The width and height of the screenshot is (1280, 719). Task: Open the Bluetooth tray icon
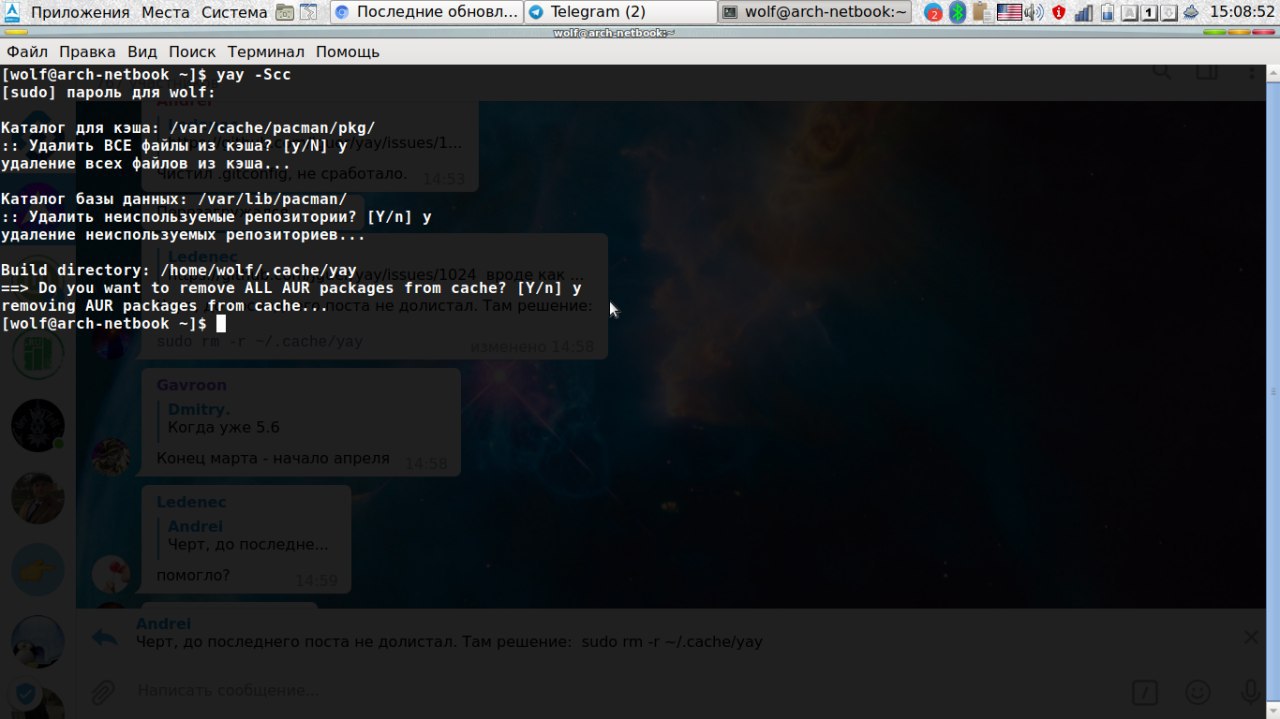tap(957, 12)
